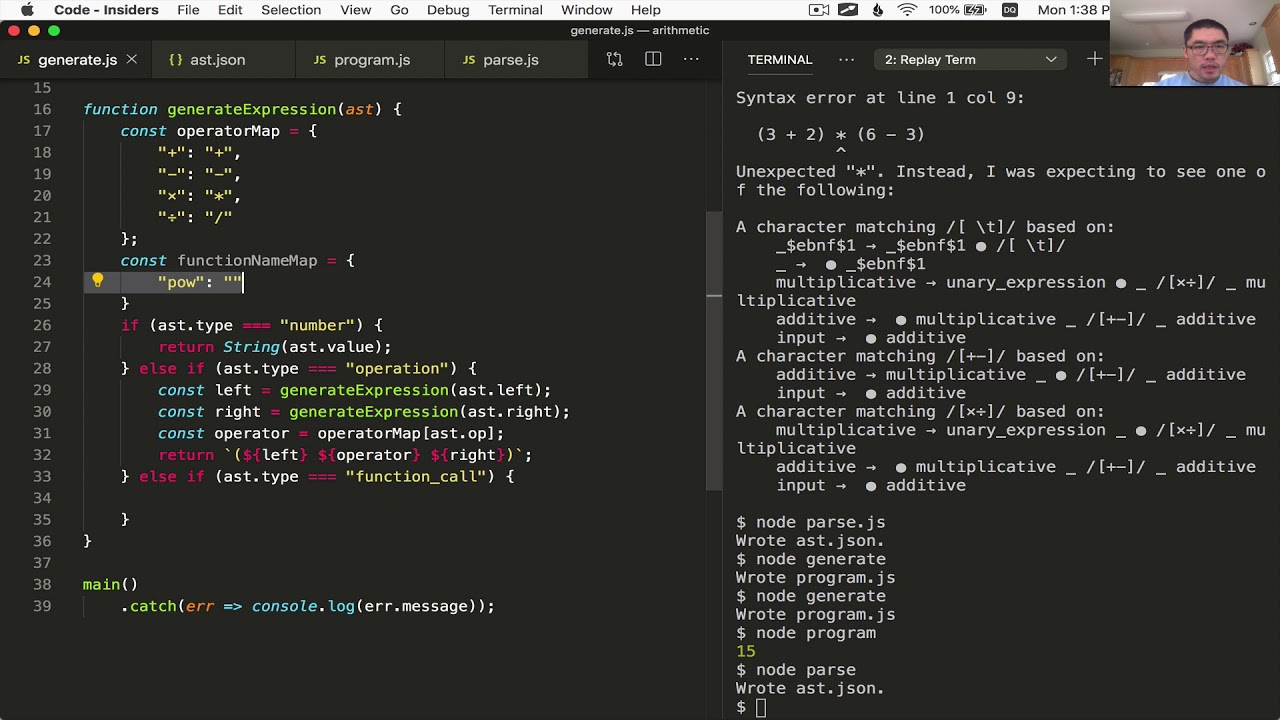This screenshot has height=720, width=1280.
Task: Click the TERMINAL panel label
Action: coord(780,60)
